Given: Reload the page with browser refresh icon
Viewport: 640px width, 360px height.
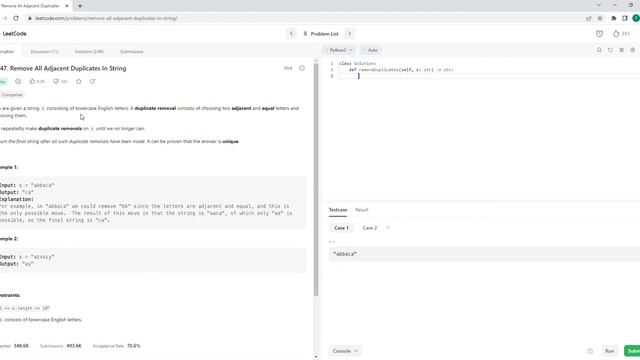Looking at the screenshot, I should [16, 18].
